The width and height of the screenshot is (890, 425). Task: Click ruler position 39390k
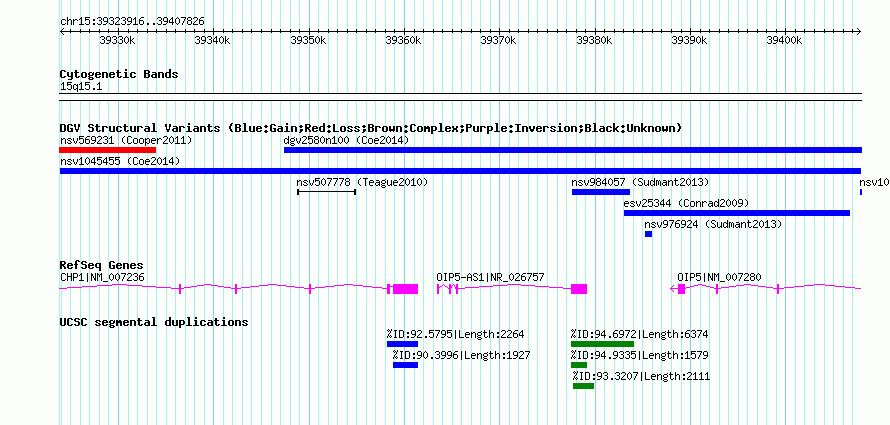689,40
